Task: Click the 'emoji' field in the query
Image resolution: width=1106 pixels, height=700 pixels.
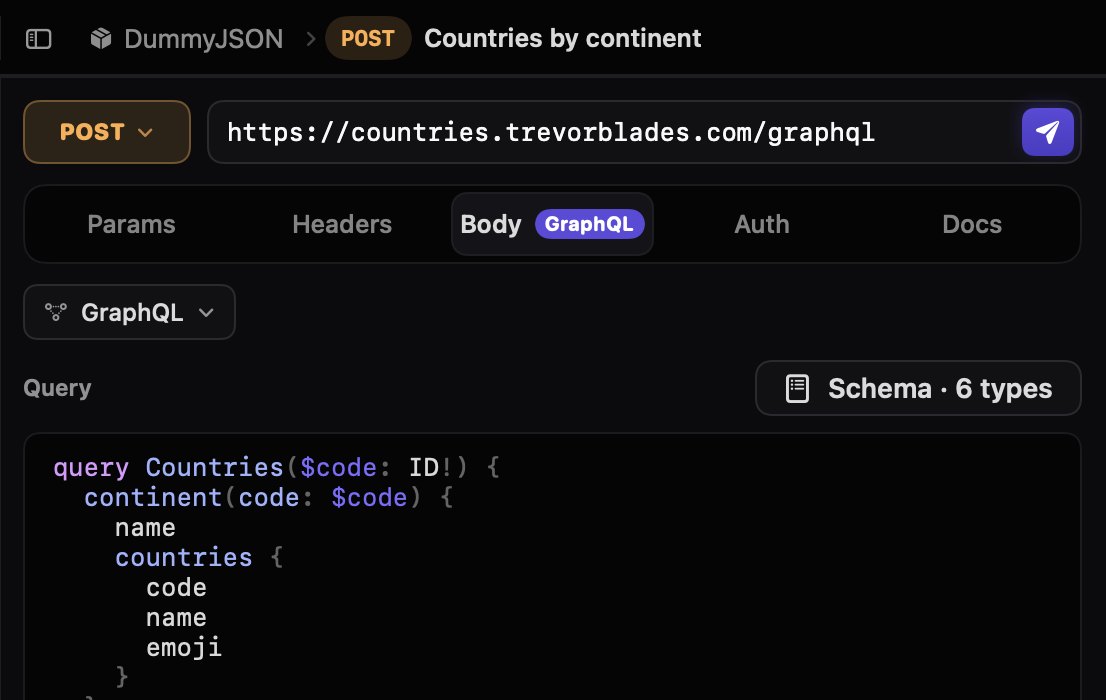Action: pos(184,648)
